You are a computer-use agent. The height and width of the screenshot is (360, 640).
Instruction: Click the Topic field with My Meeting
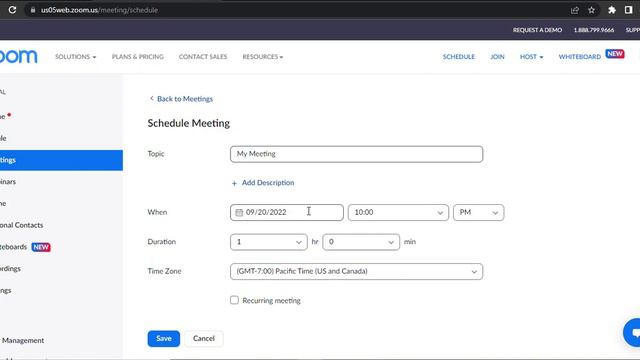(x=356, y=154)
